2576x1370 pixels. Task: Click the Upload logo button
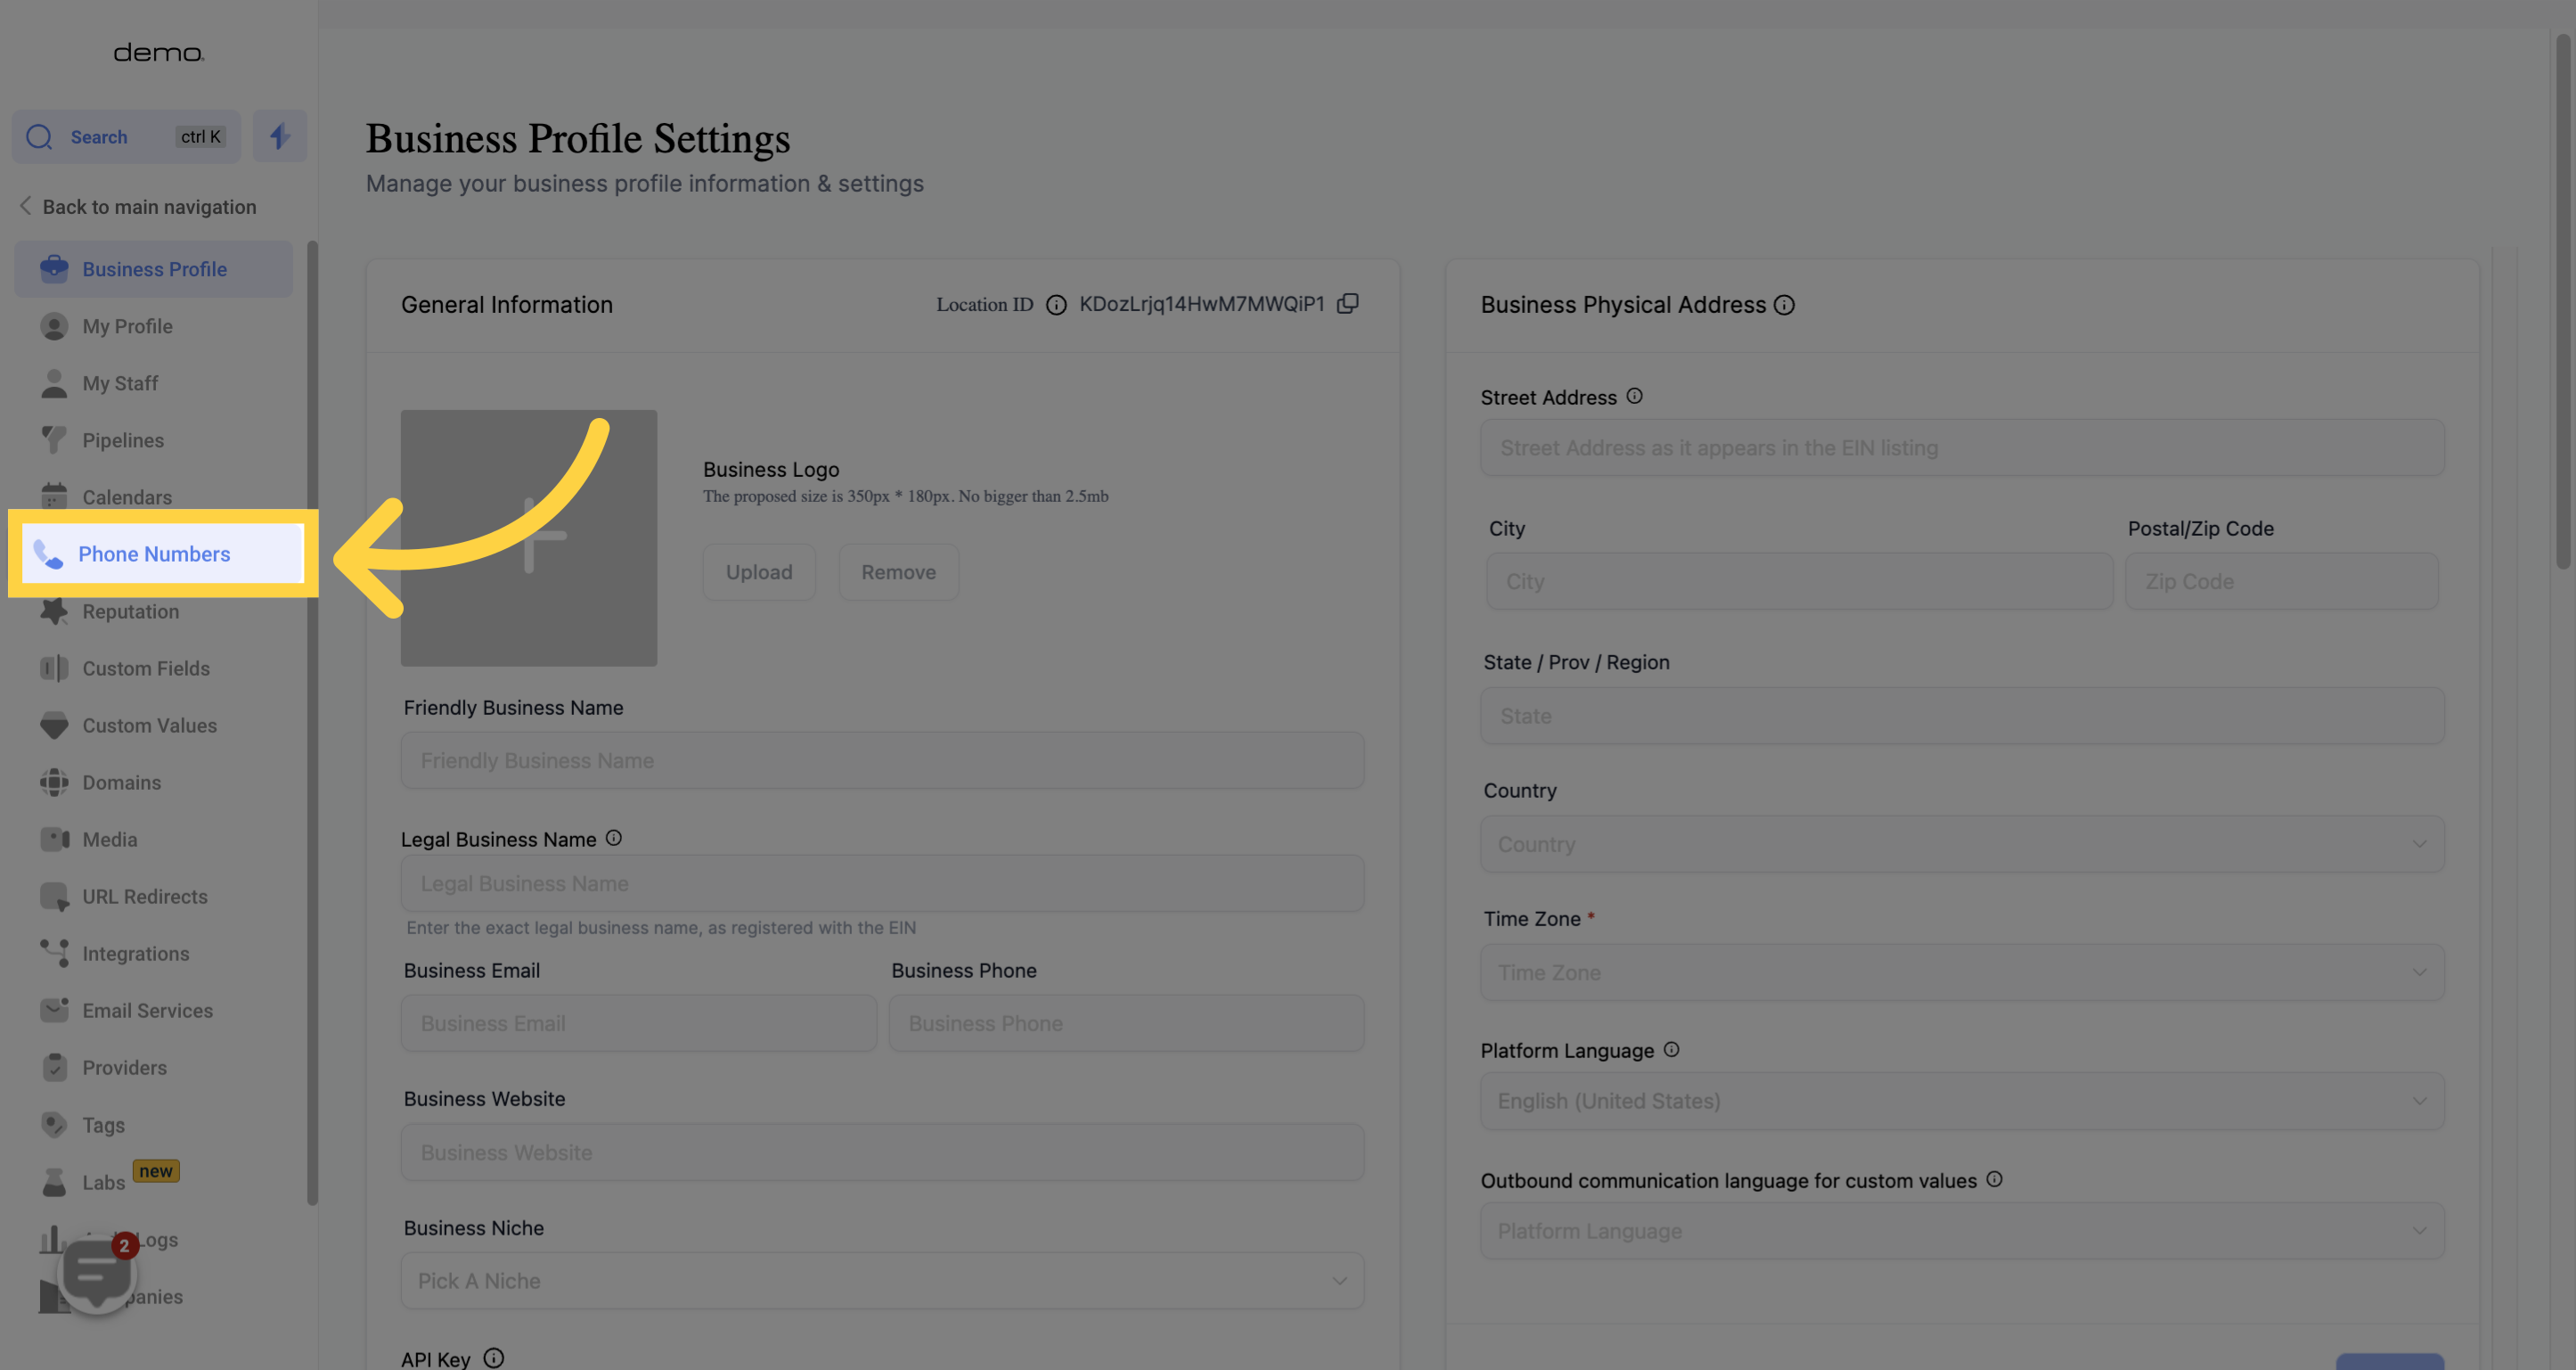[759, 572]
